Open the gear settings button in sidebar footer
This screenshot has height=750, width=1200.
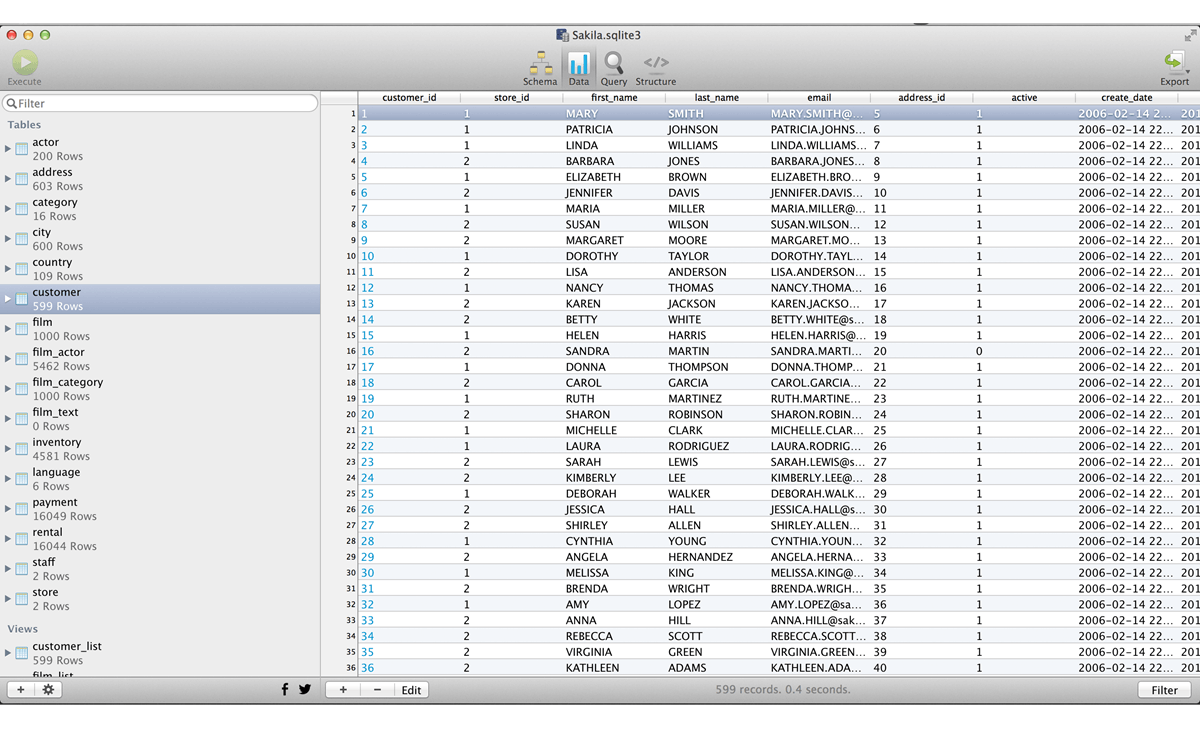pyautogui.click(x=47, y=690)
